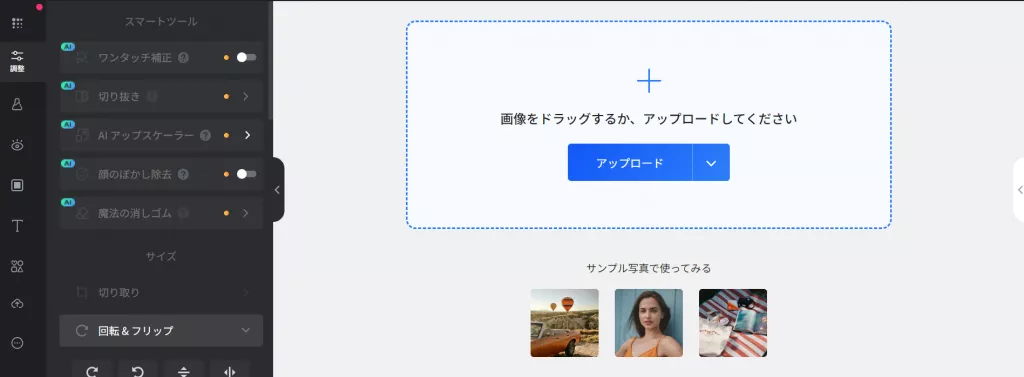Click the 切り抜き cutout tool icon

82,96
